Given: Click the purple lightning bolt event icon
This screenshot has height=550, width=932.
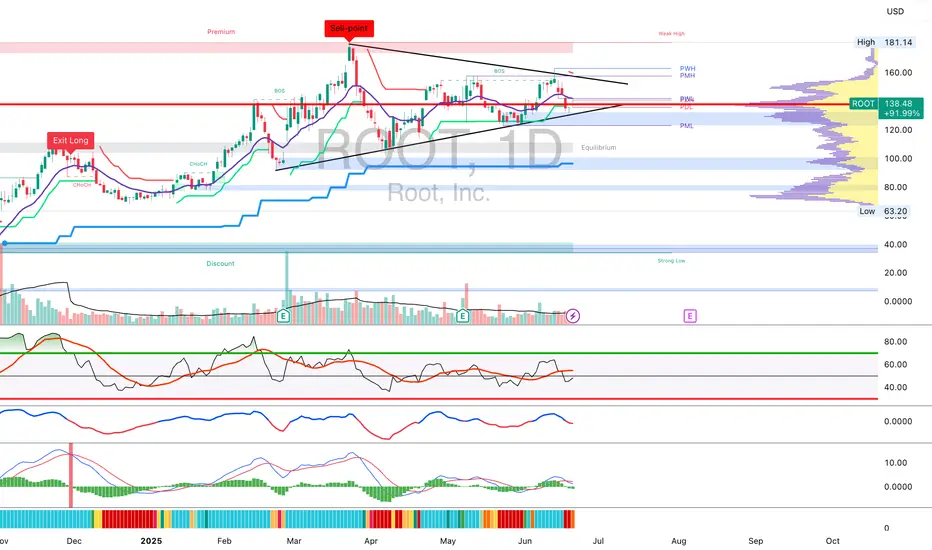Looking at the screenshot, I should tap(572, 316).
